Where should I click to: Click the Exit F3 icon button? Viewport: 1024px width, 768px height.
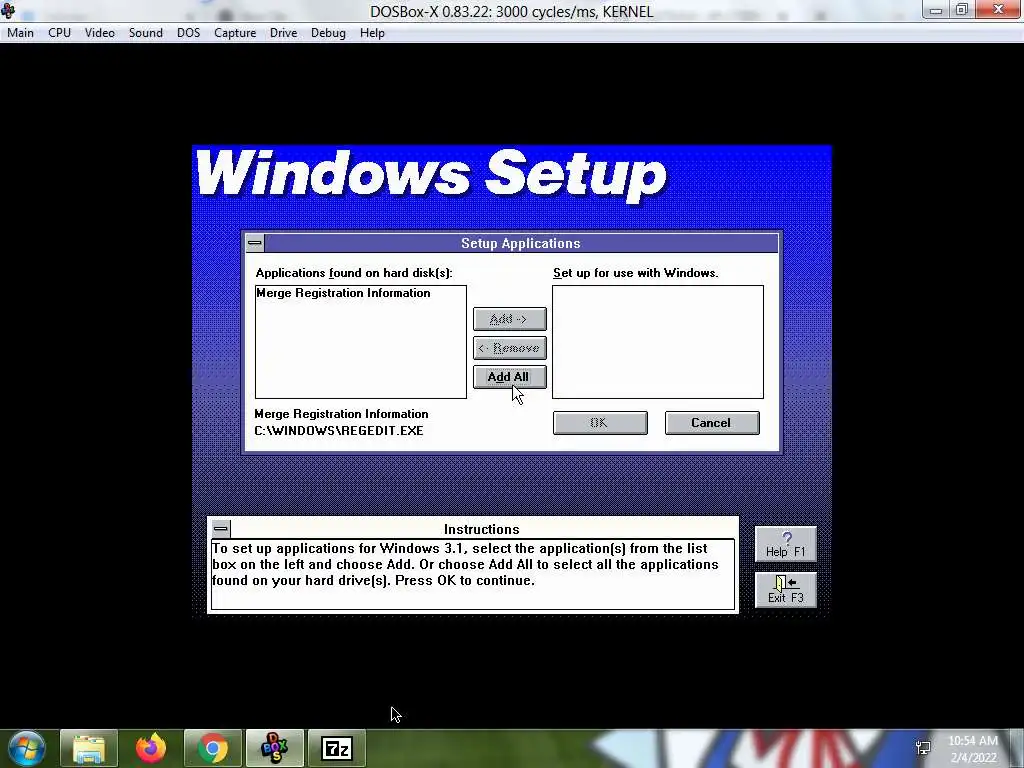click(786, 590)
